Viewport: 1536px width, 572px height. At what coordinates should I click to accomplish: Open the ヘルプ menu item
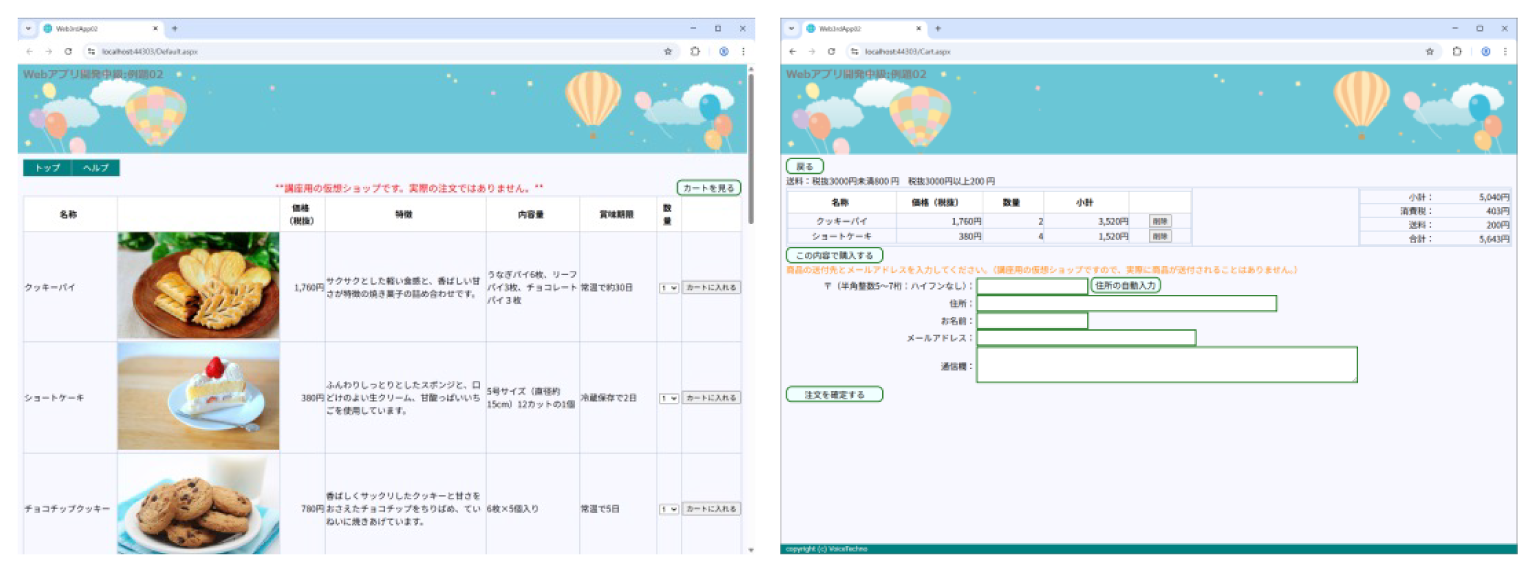pos(96,168)
